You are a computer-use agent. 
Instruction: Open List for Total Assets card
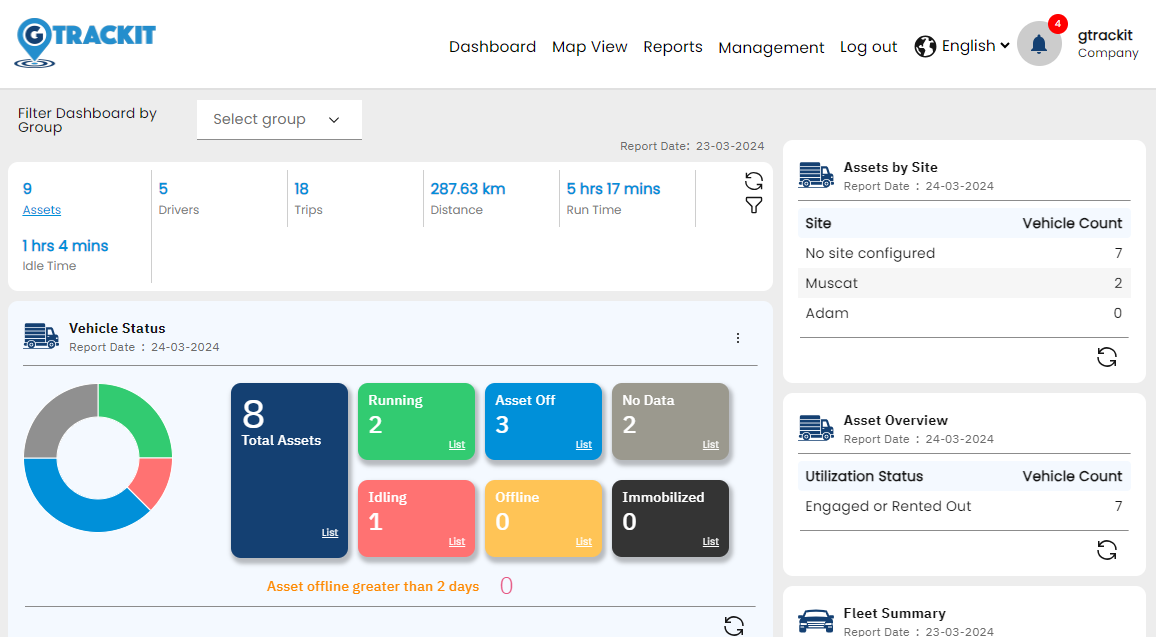(330, 532)
